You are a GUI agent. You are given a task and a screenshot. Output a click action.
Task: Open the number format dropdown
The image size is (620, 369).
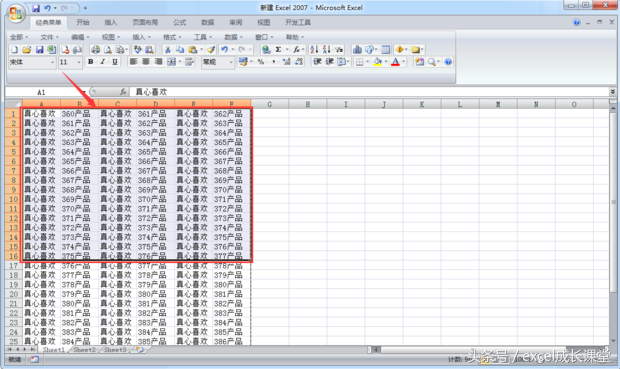pos(231,62)
